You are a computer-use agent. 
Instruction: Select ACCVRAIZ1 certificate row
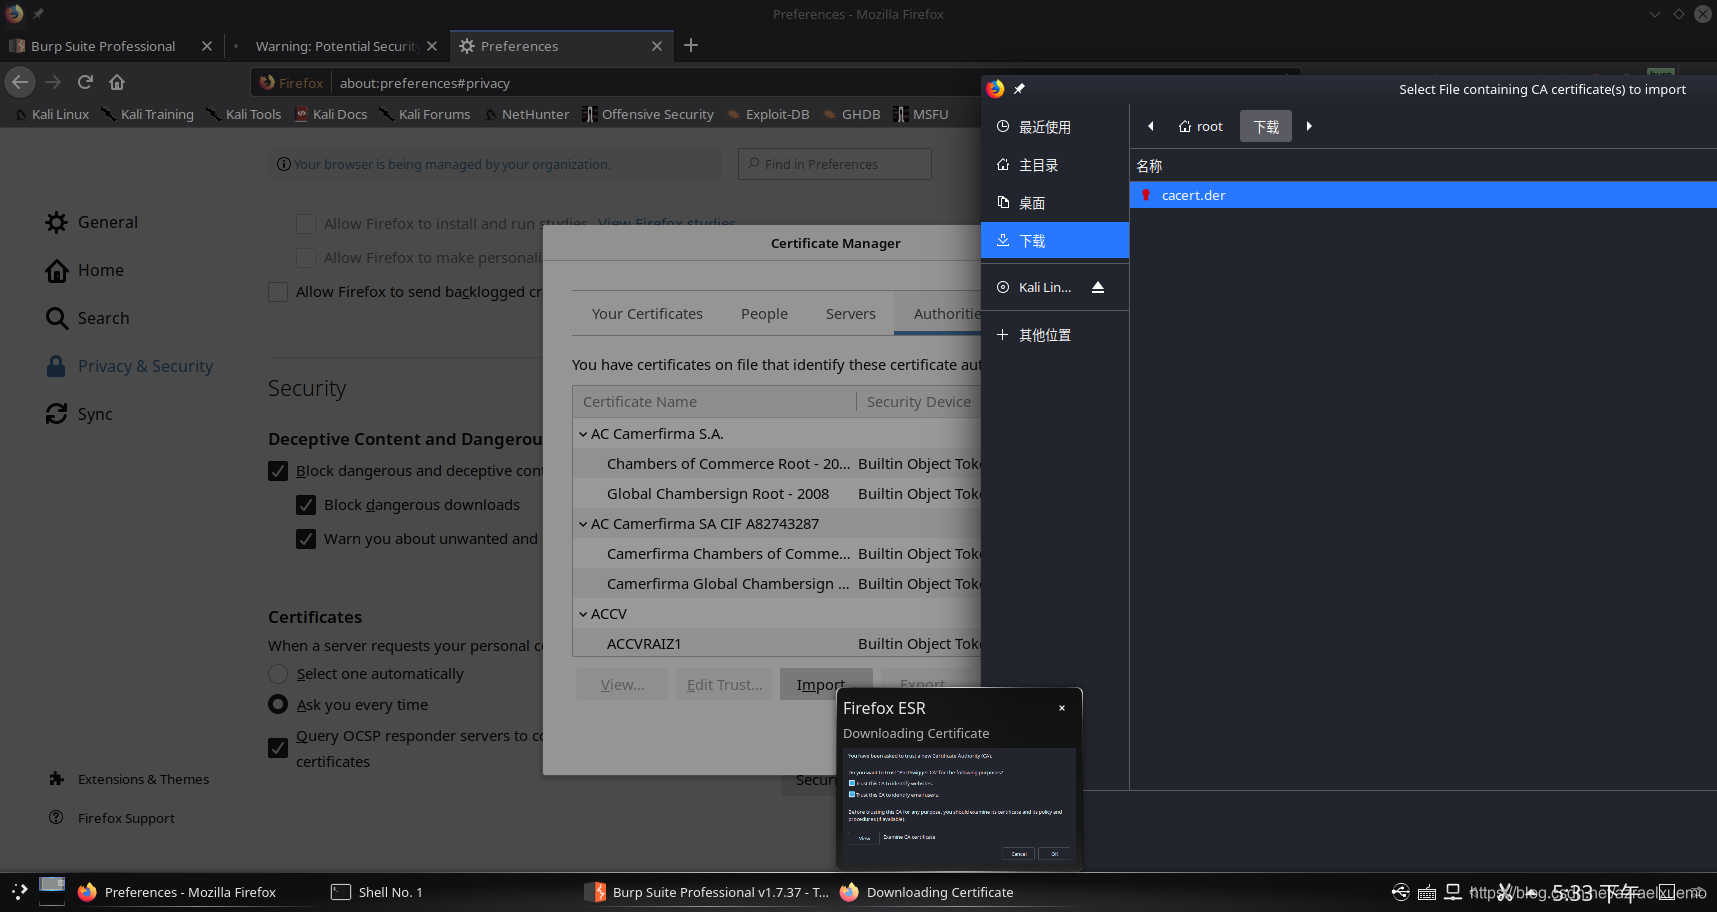[x=777, y=644]
